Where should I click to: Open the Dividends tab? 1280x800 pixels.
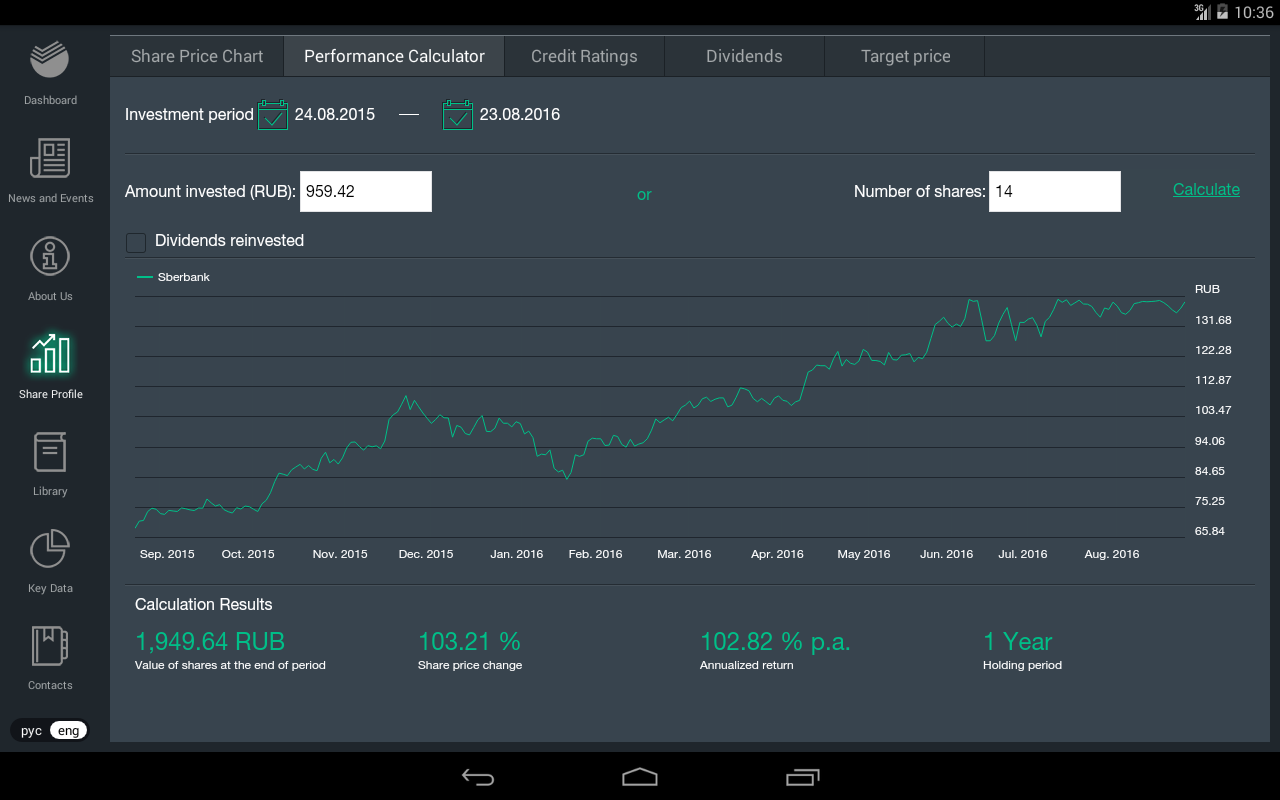744,57
